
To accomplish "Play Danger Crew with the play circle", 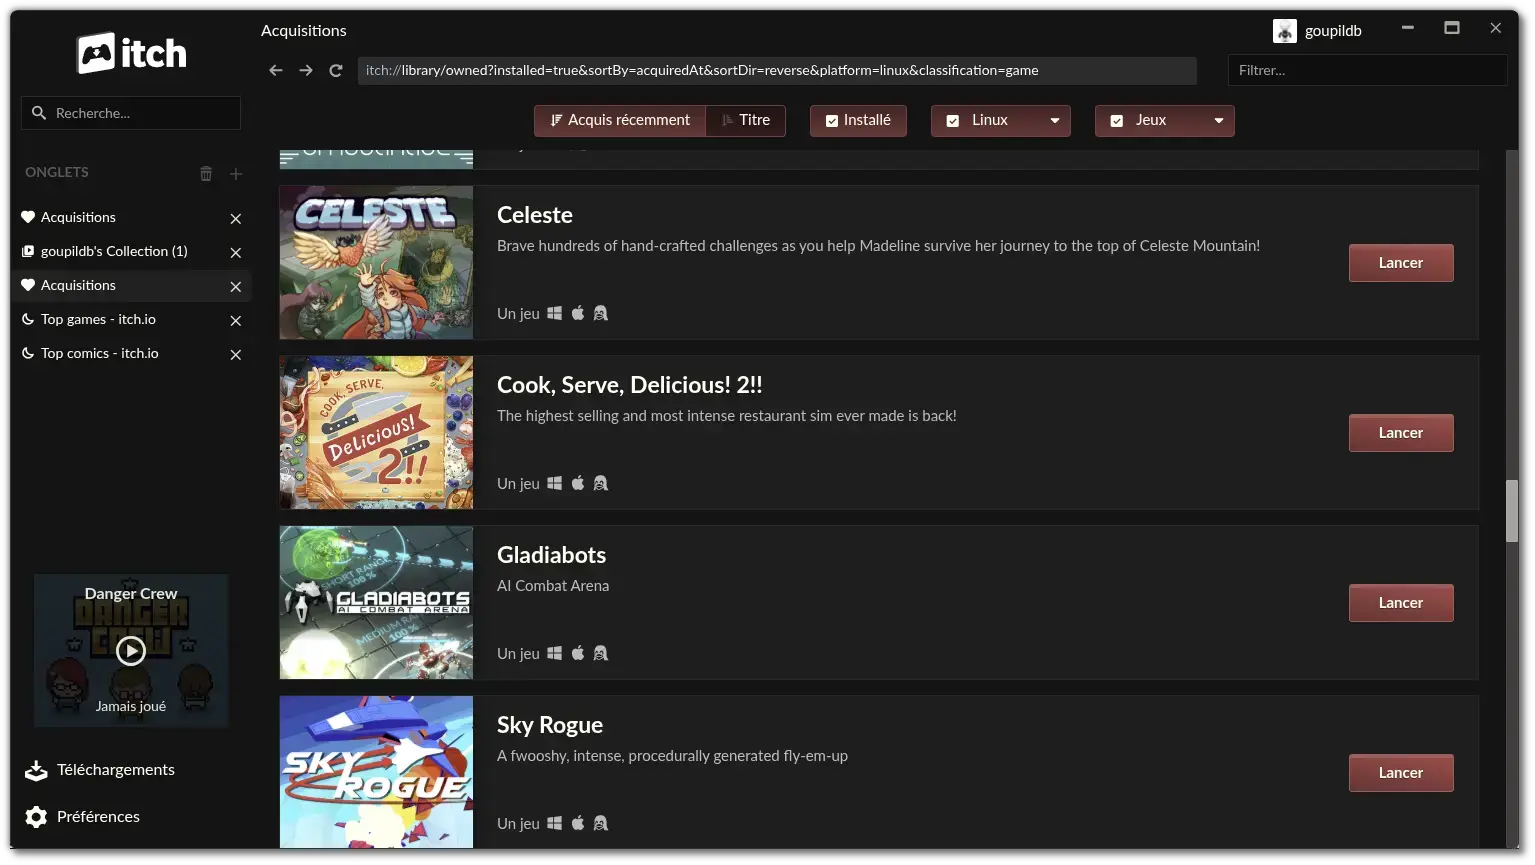I will 131,651.
